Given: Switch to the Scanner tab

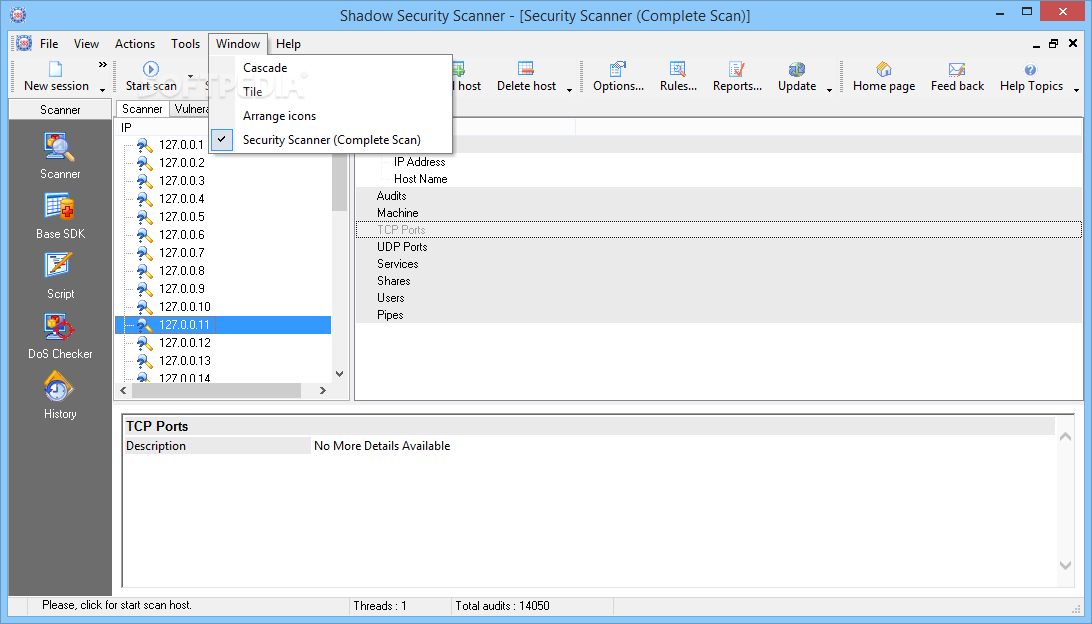Looking at the screenshot, I should tap(142, 109).
